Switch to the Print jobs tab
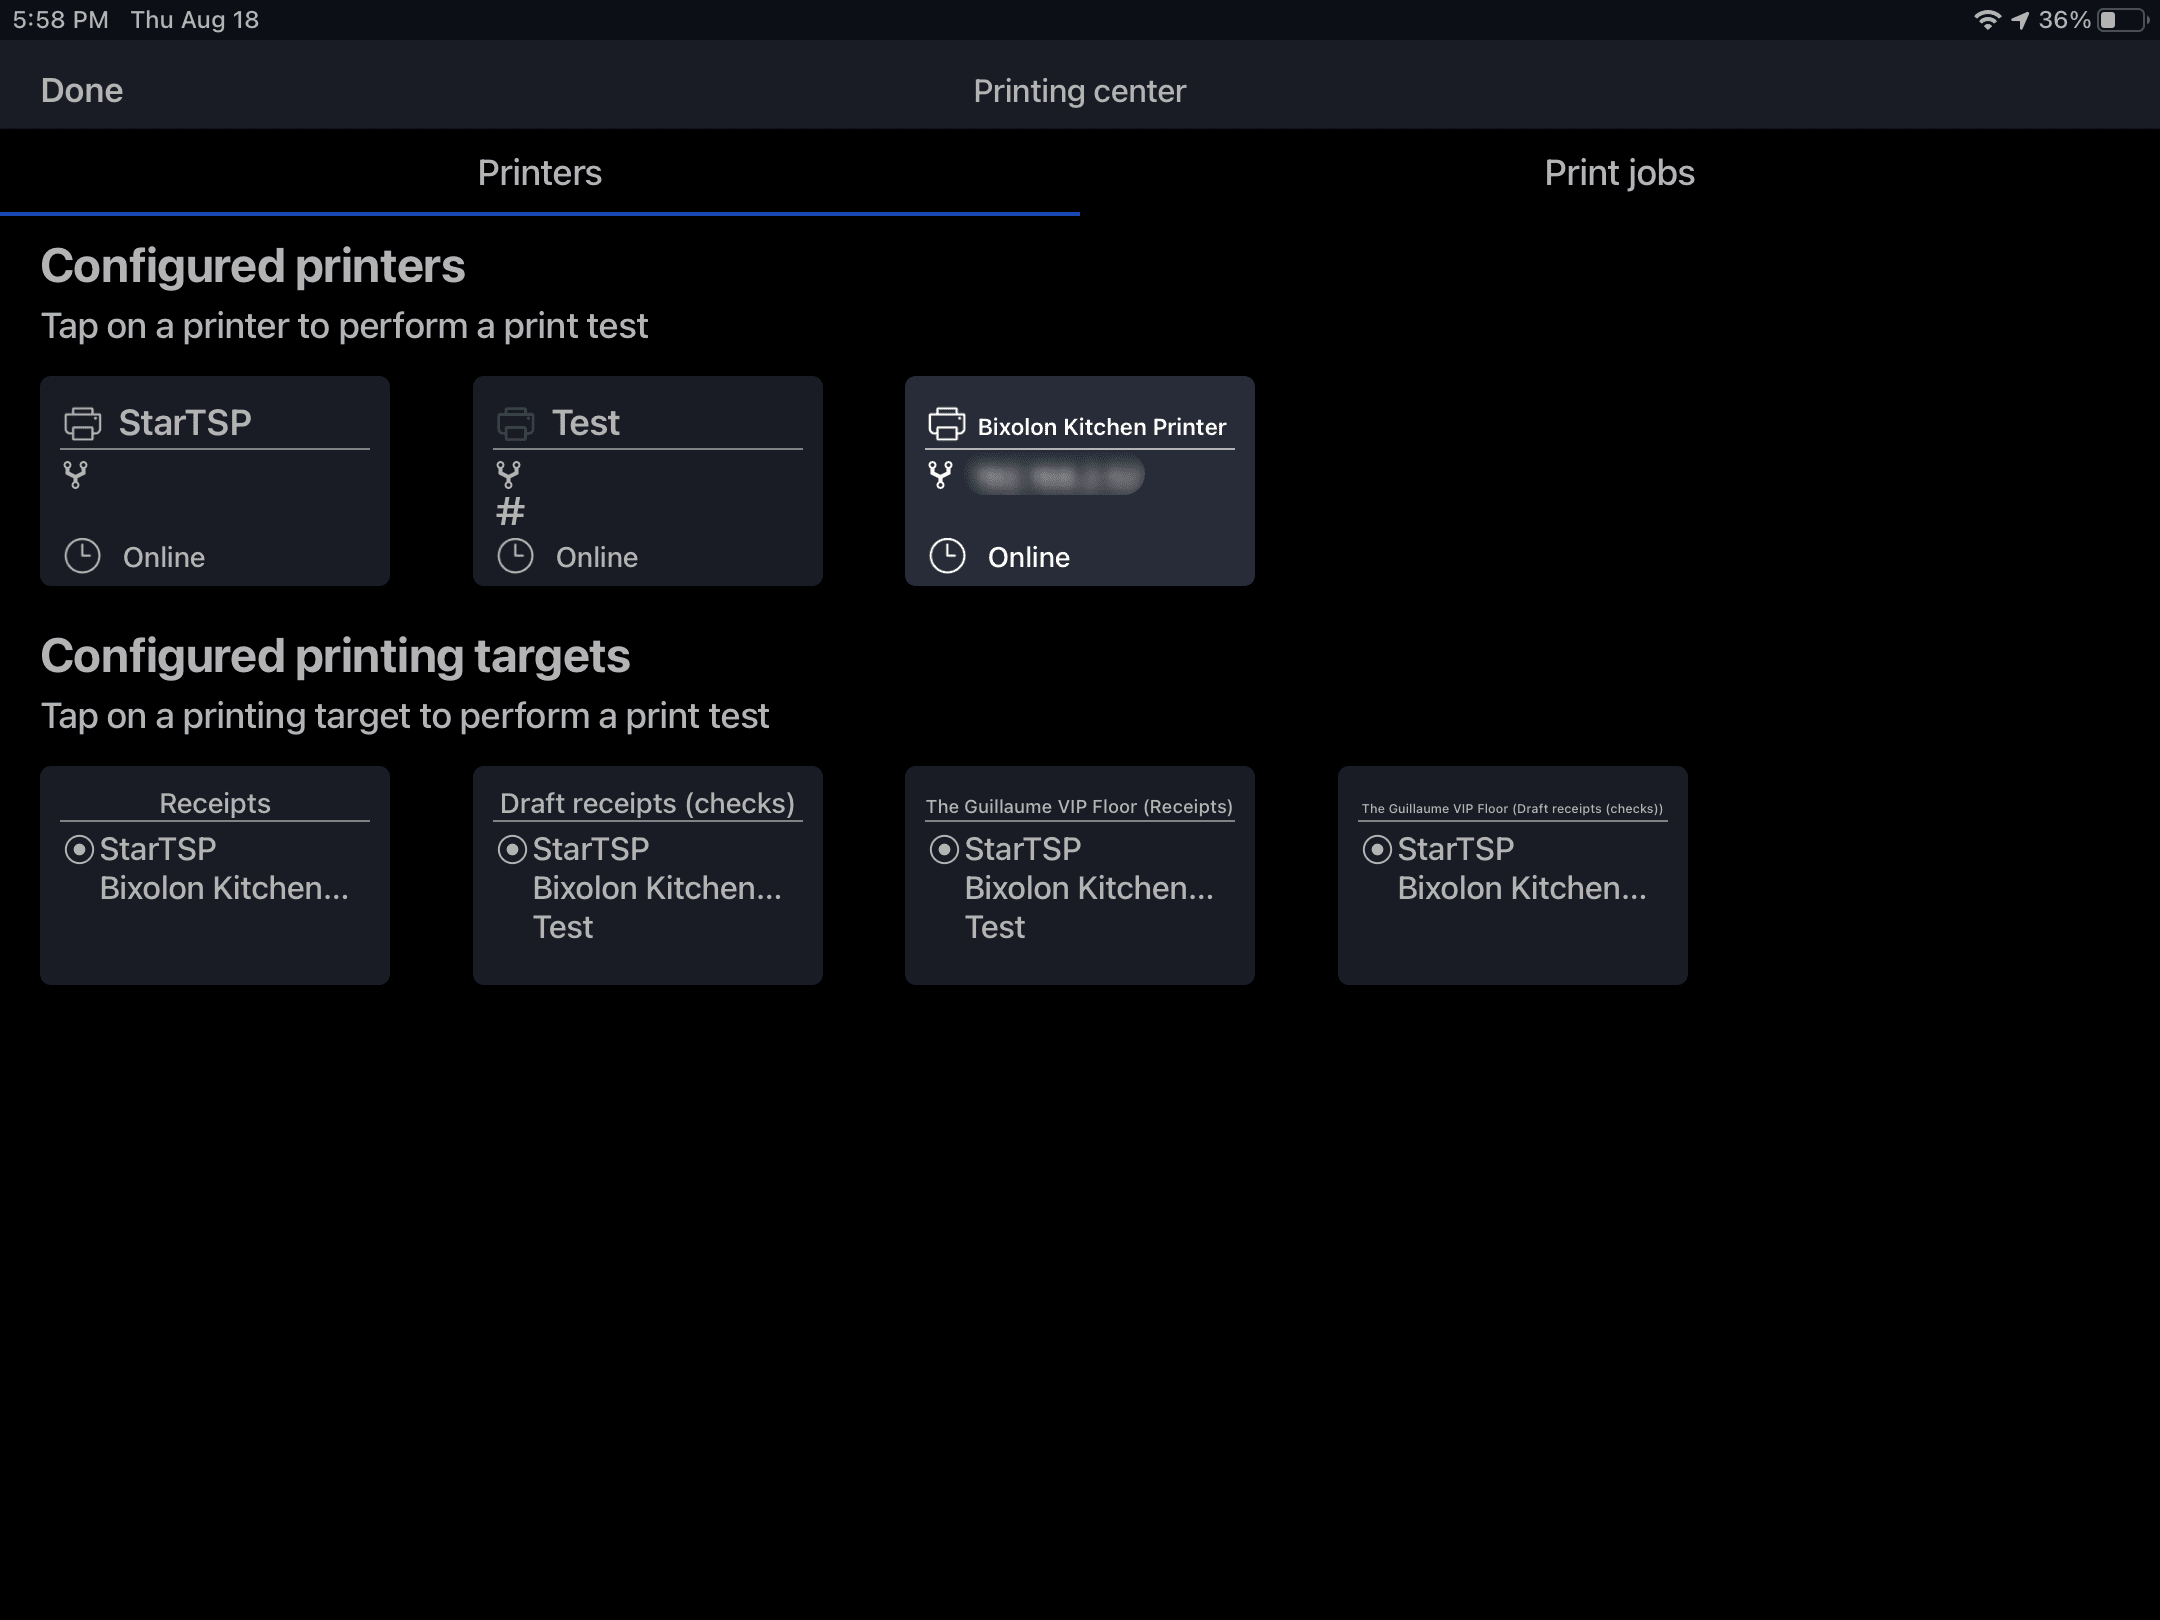Screen dimensions: 2160x1620 [1619, 173]
